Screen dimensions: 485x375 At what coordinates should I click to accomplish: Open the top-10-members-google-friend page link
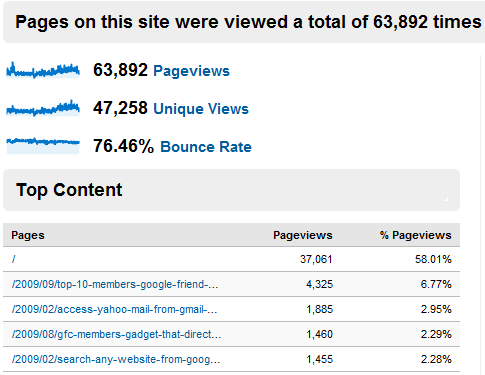tap(115, 284)
